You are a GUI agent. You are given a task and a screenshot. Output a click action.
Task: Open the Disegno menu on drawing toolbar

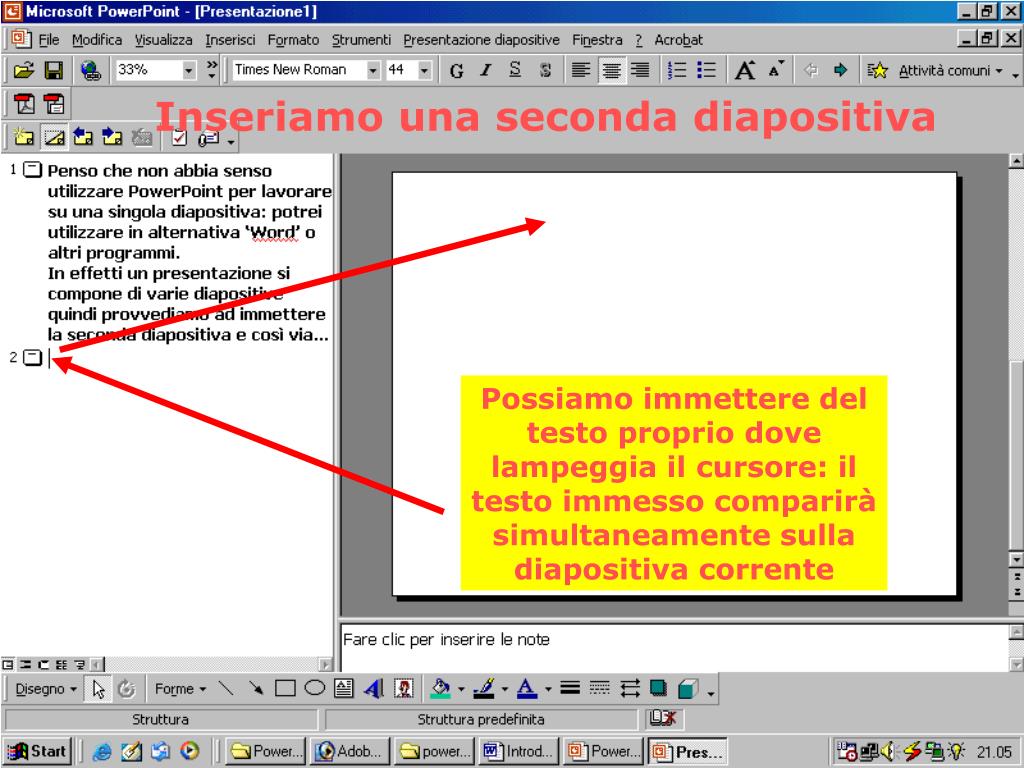[46, 689]
